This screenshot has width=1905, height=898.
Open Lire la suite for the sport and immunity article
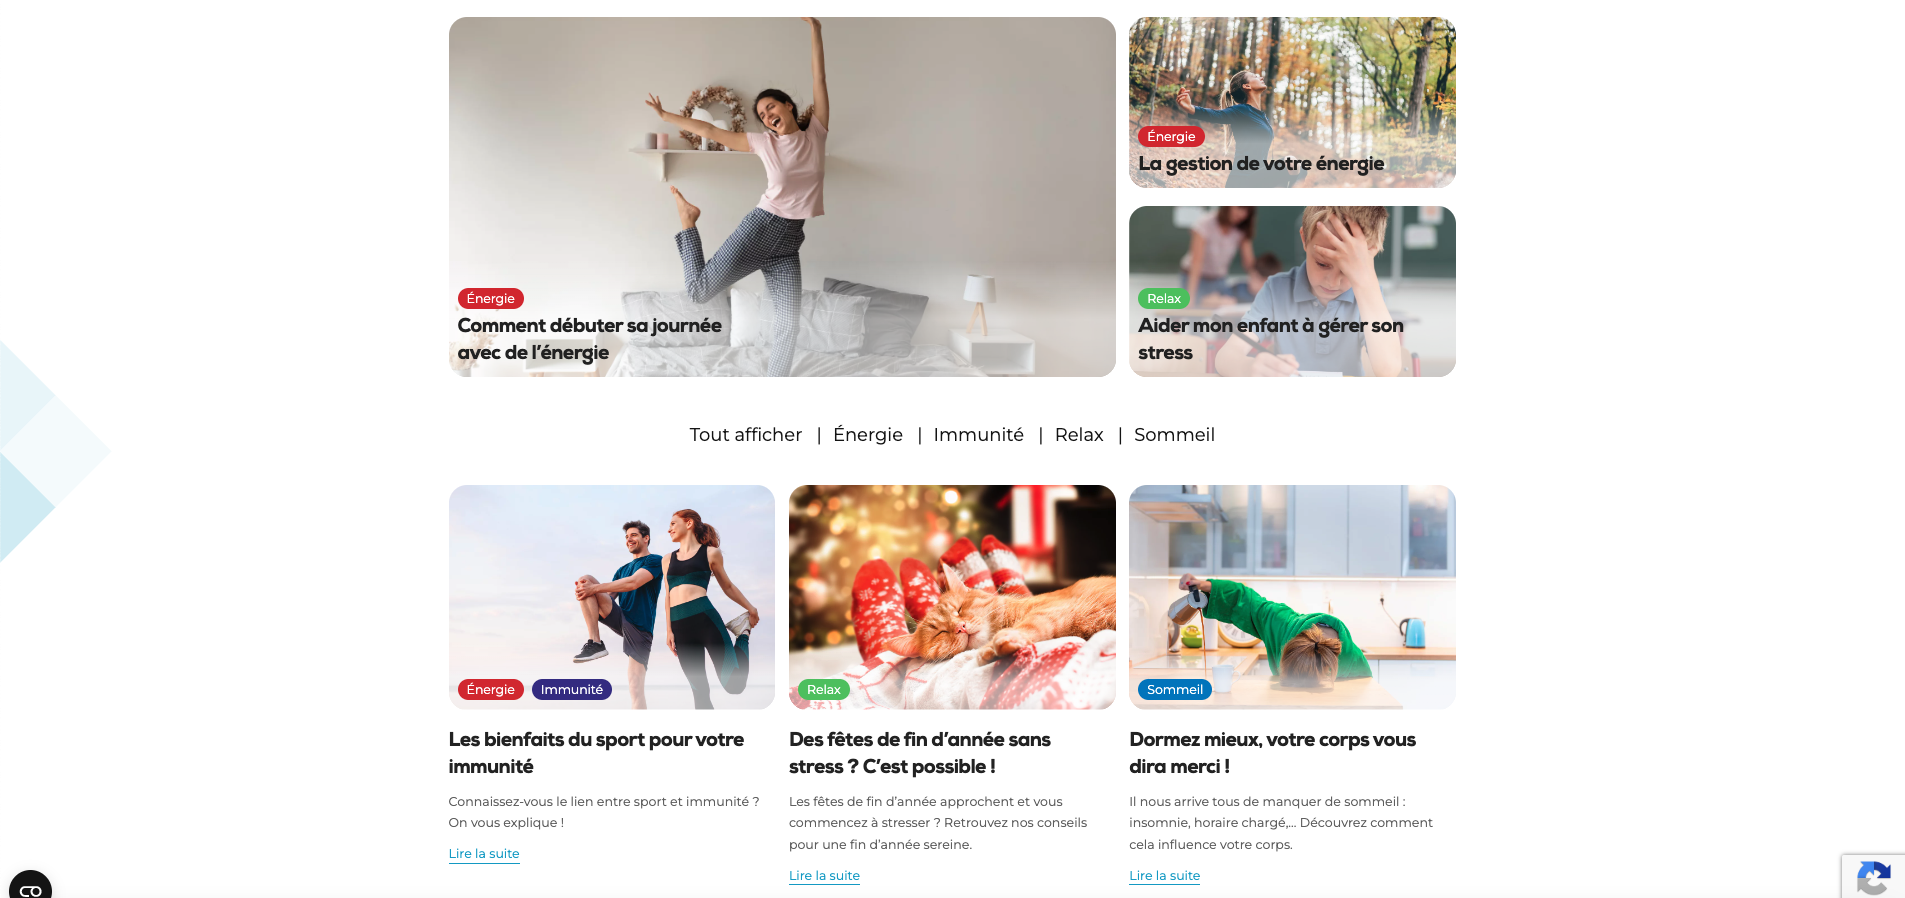[x=484, y=854]
